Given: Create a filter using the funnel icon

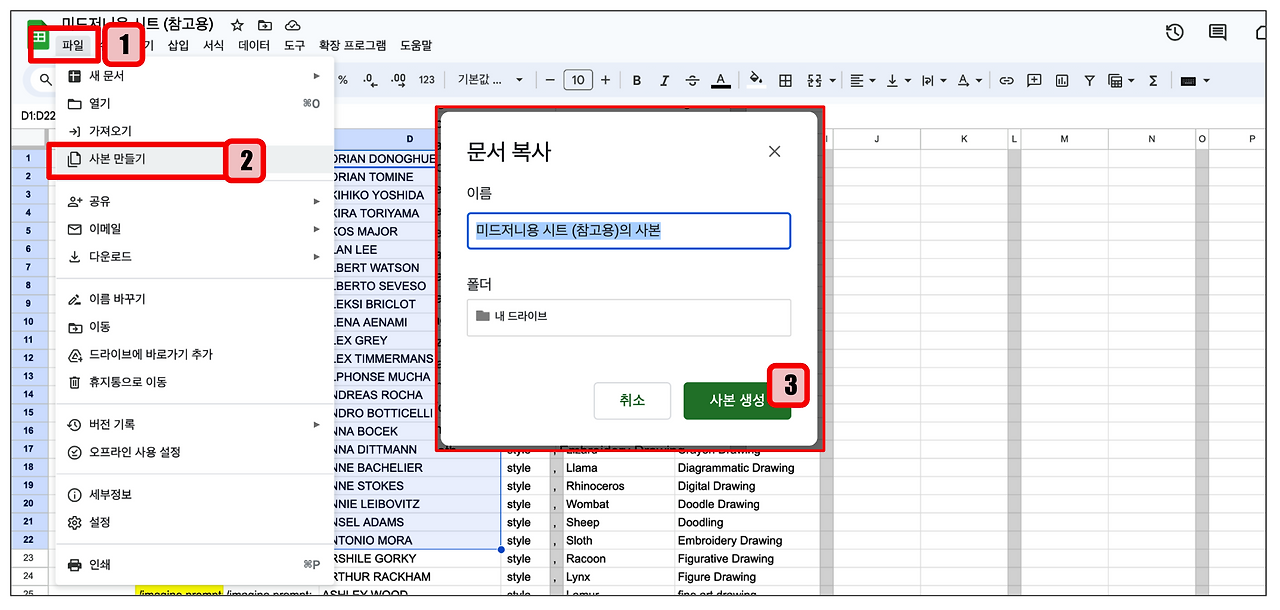Looking at the screenshot, I should click(x=1090, y=80).
